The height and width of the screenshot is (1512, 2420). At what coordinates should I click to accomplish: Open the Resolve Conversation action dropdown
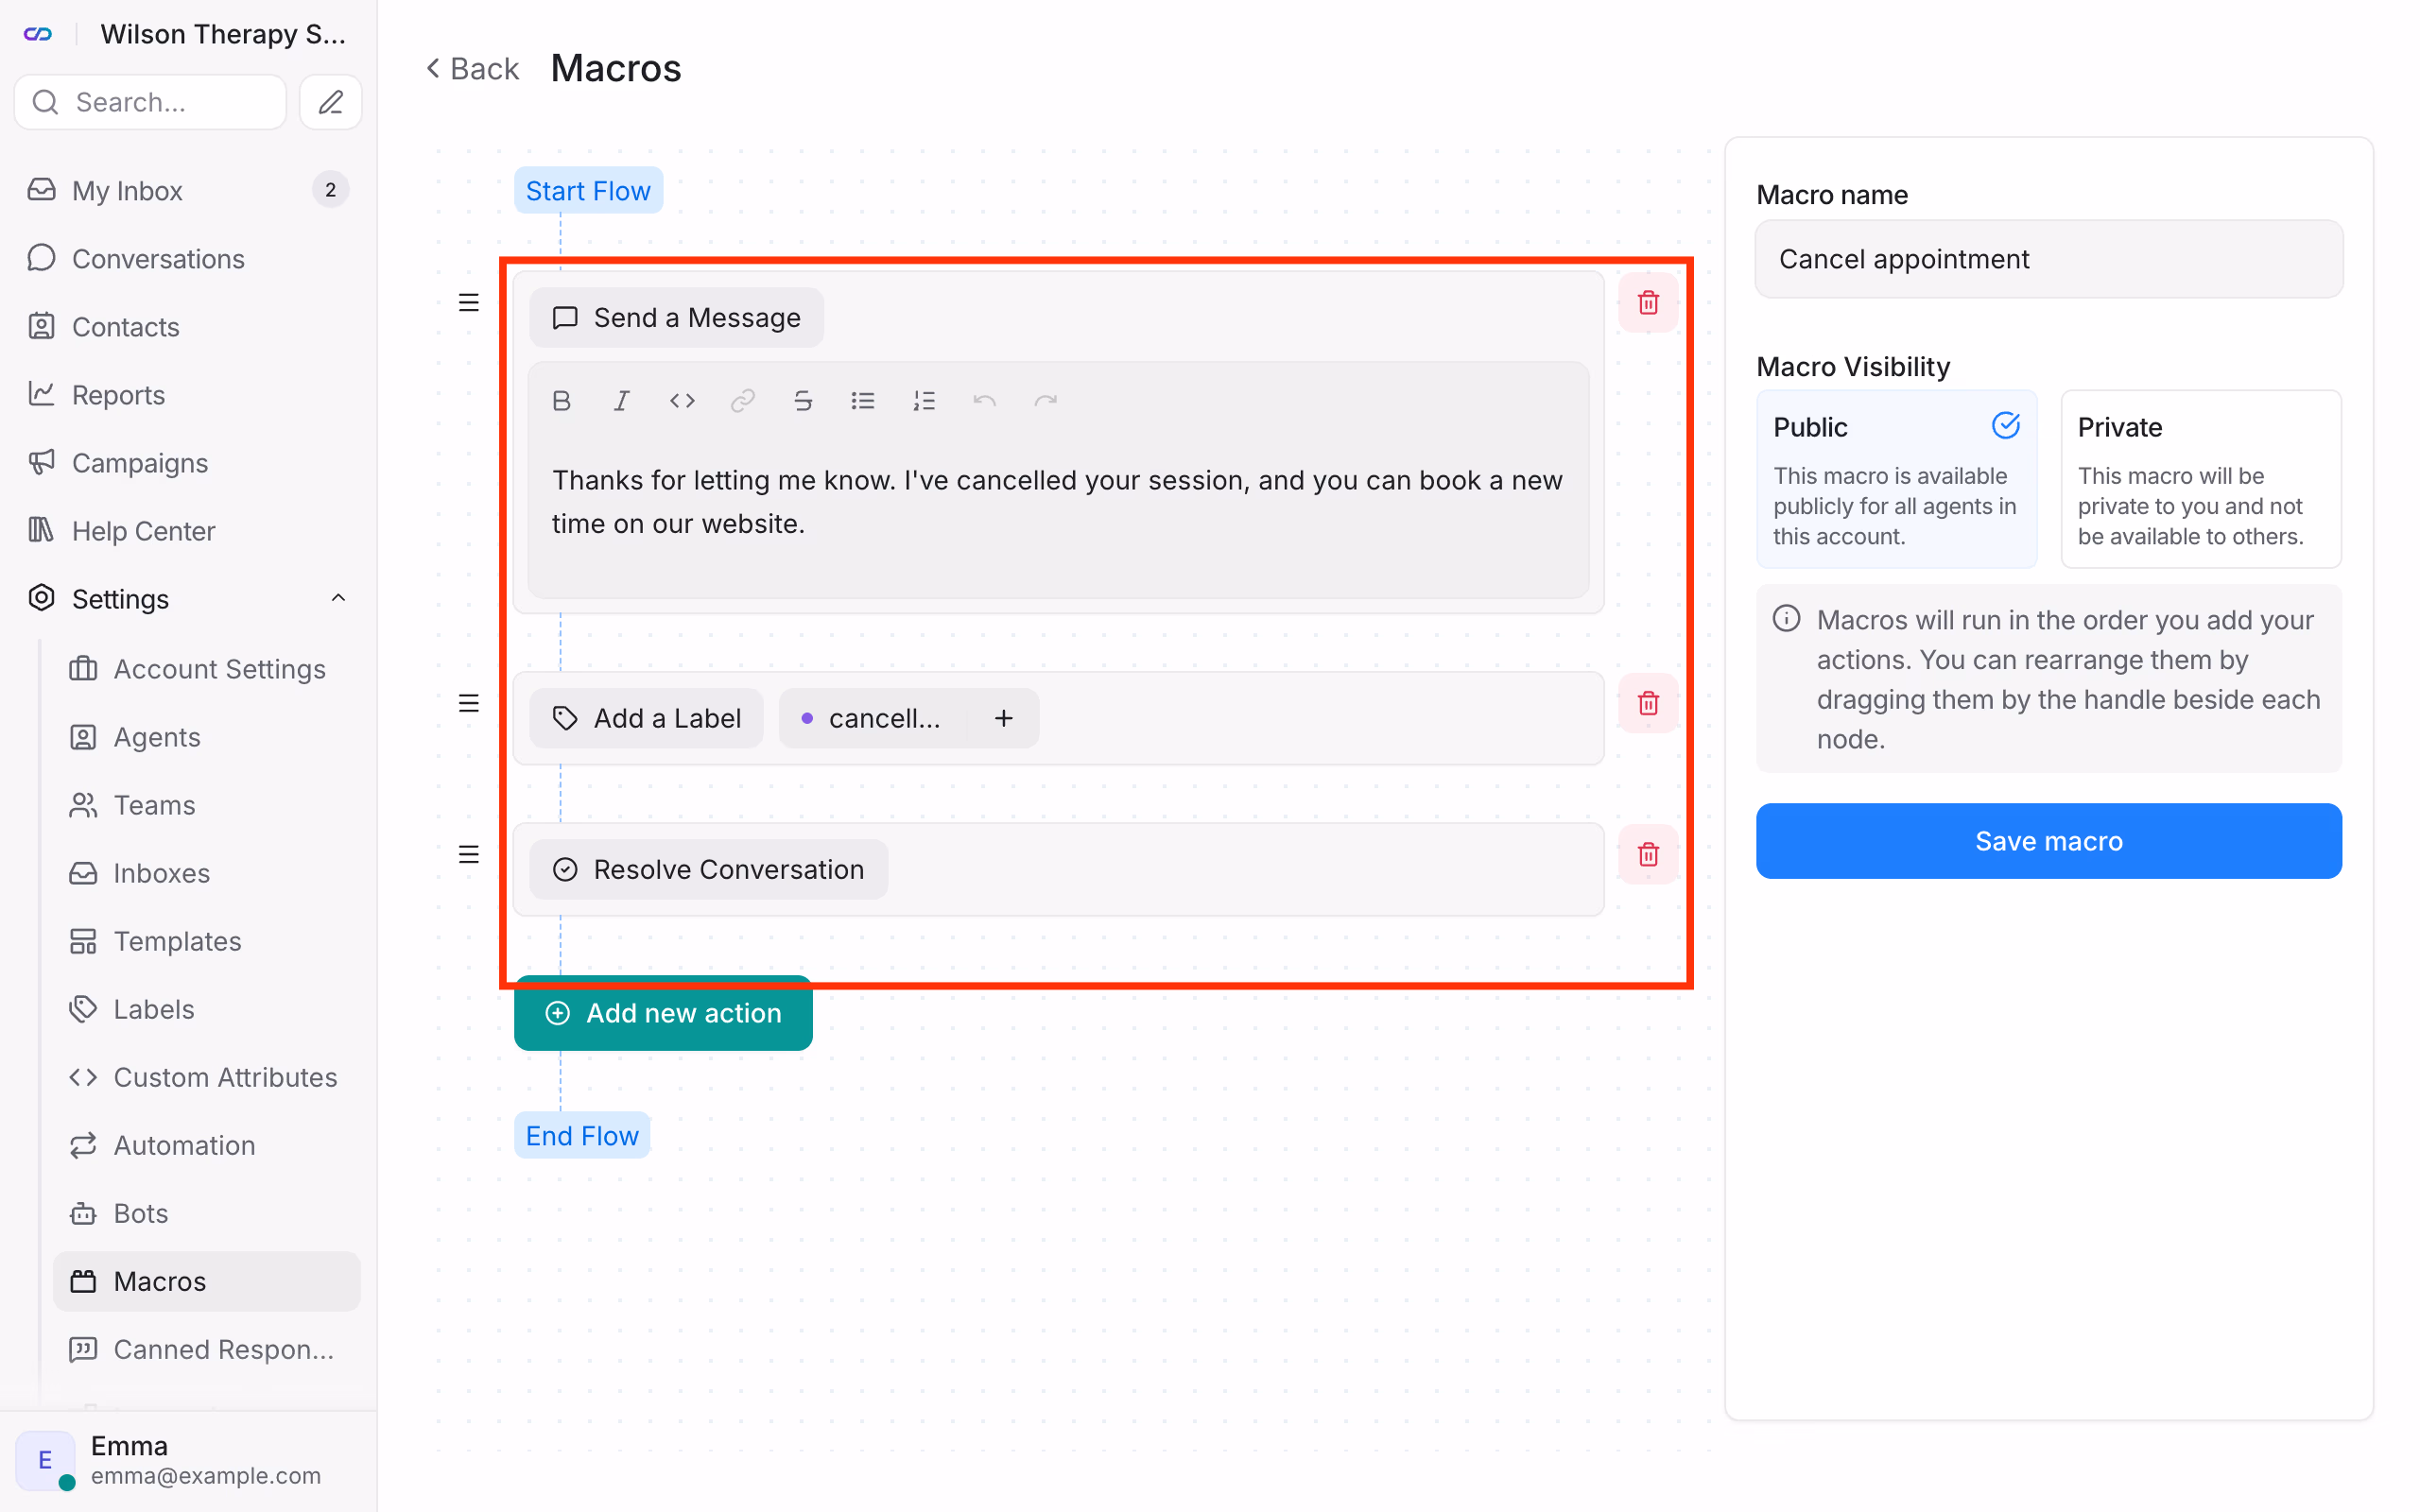(x=708, y=869)
